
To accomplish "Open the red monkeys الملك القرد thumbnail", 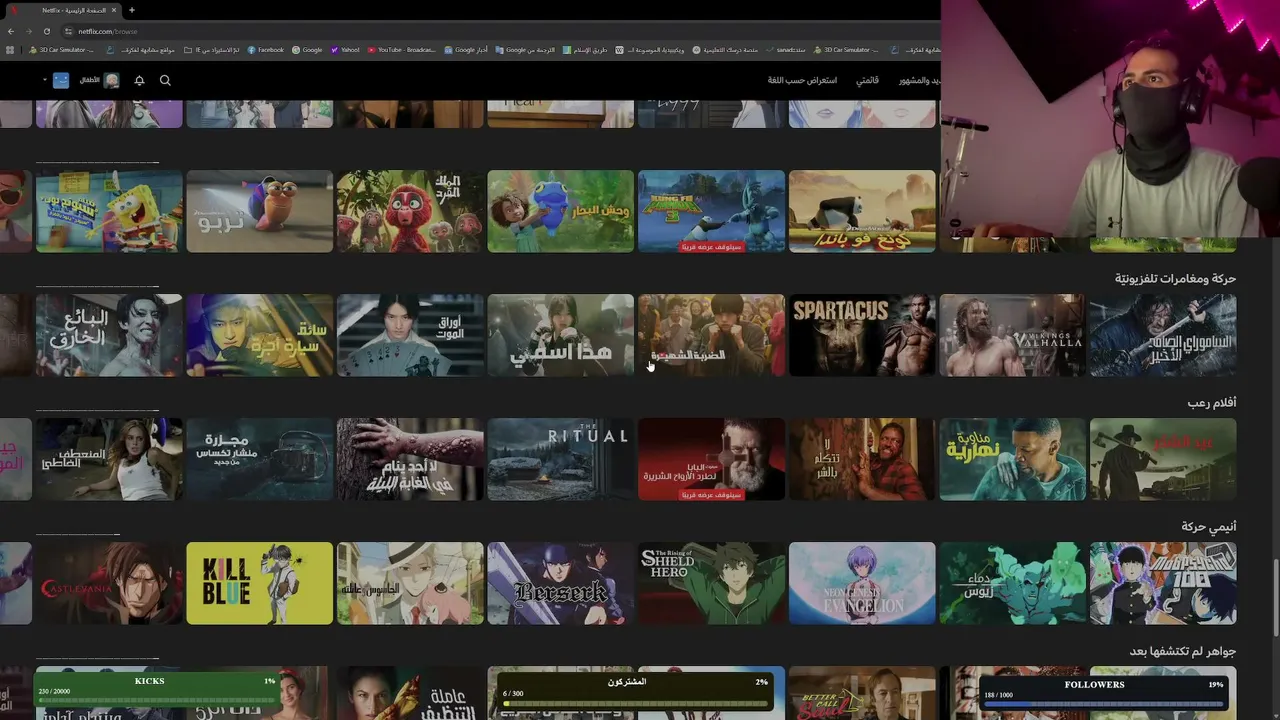I will [x=410, y=211].
